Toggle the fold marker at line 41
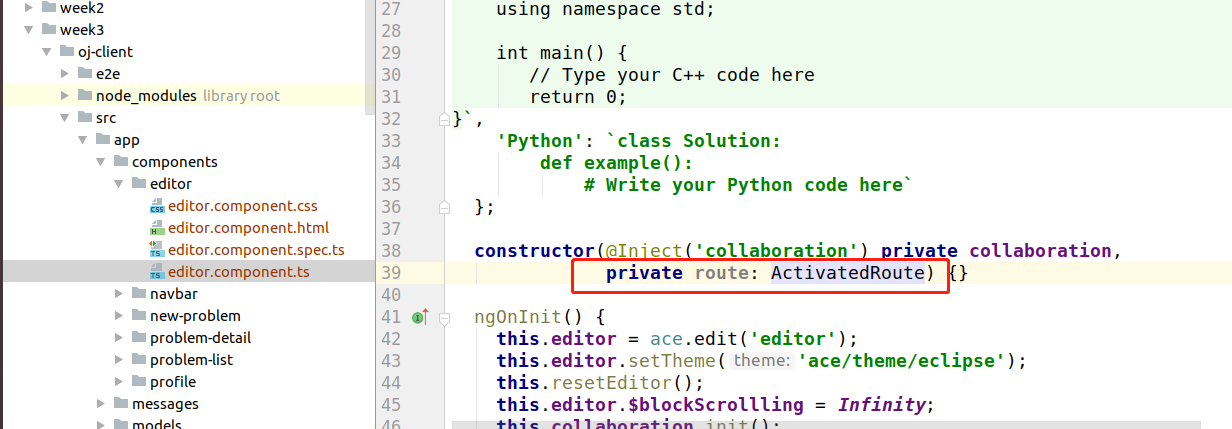The height and width of the screenshot is (429, 1232). (444, 317)
